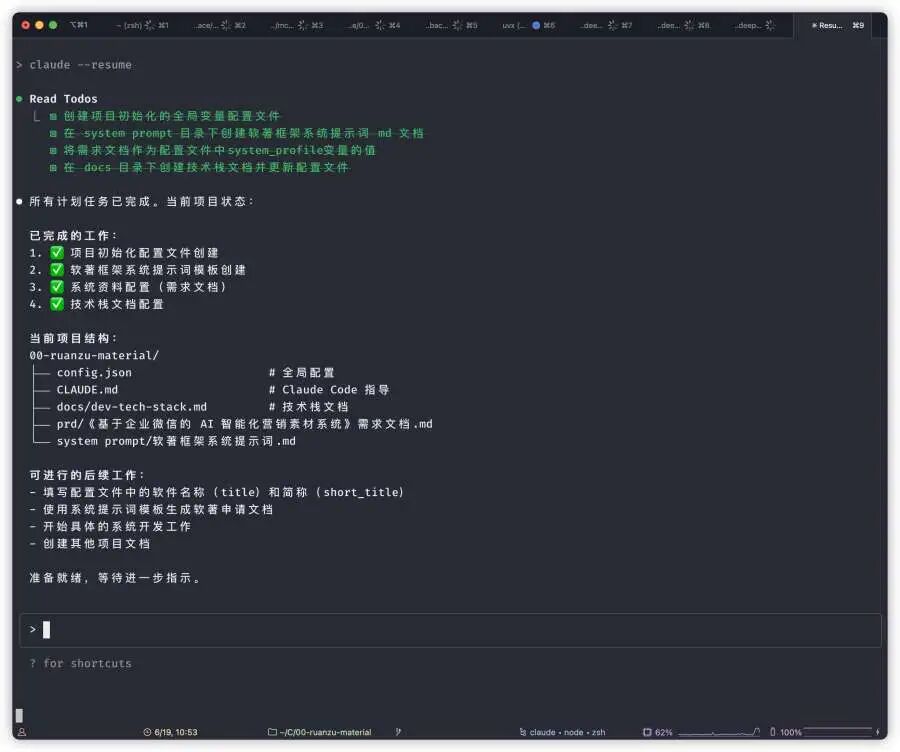The image size is (900, 752).
Task: Click the blue activity dot on the uvx tab
Action: pos(536,25)
